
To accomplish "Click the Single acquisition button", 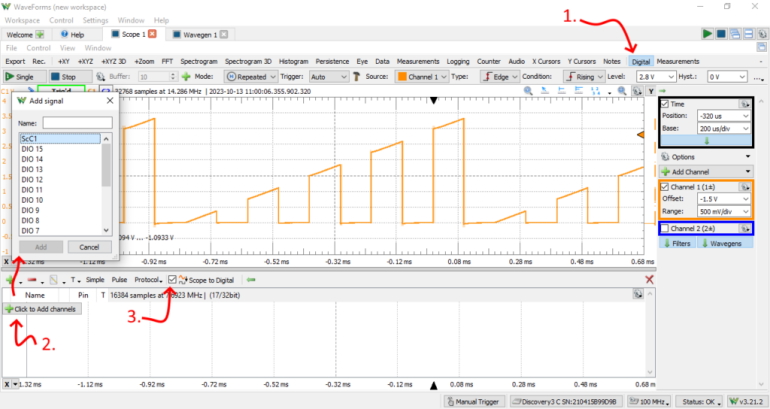I will click(21, 76).
